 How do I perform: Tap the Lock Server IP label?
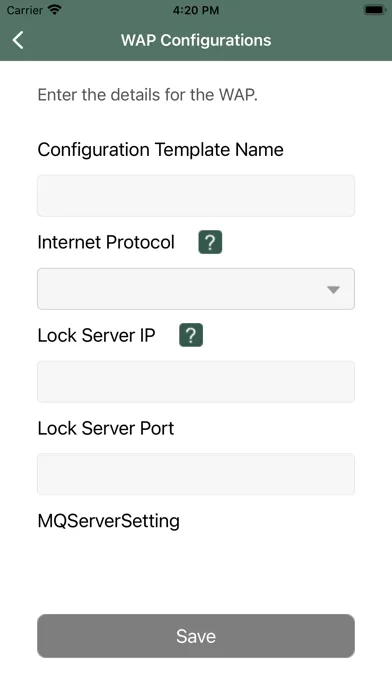(x=96, y=335)
